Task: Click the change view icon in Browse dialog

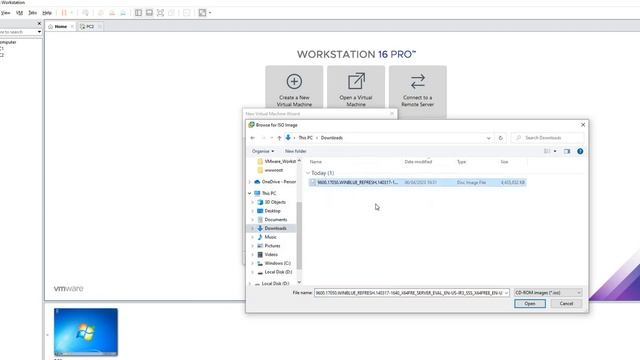Action: tap(547, 151)
